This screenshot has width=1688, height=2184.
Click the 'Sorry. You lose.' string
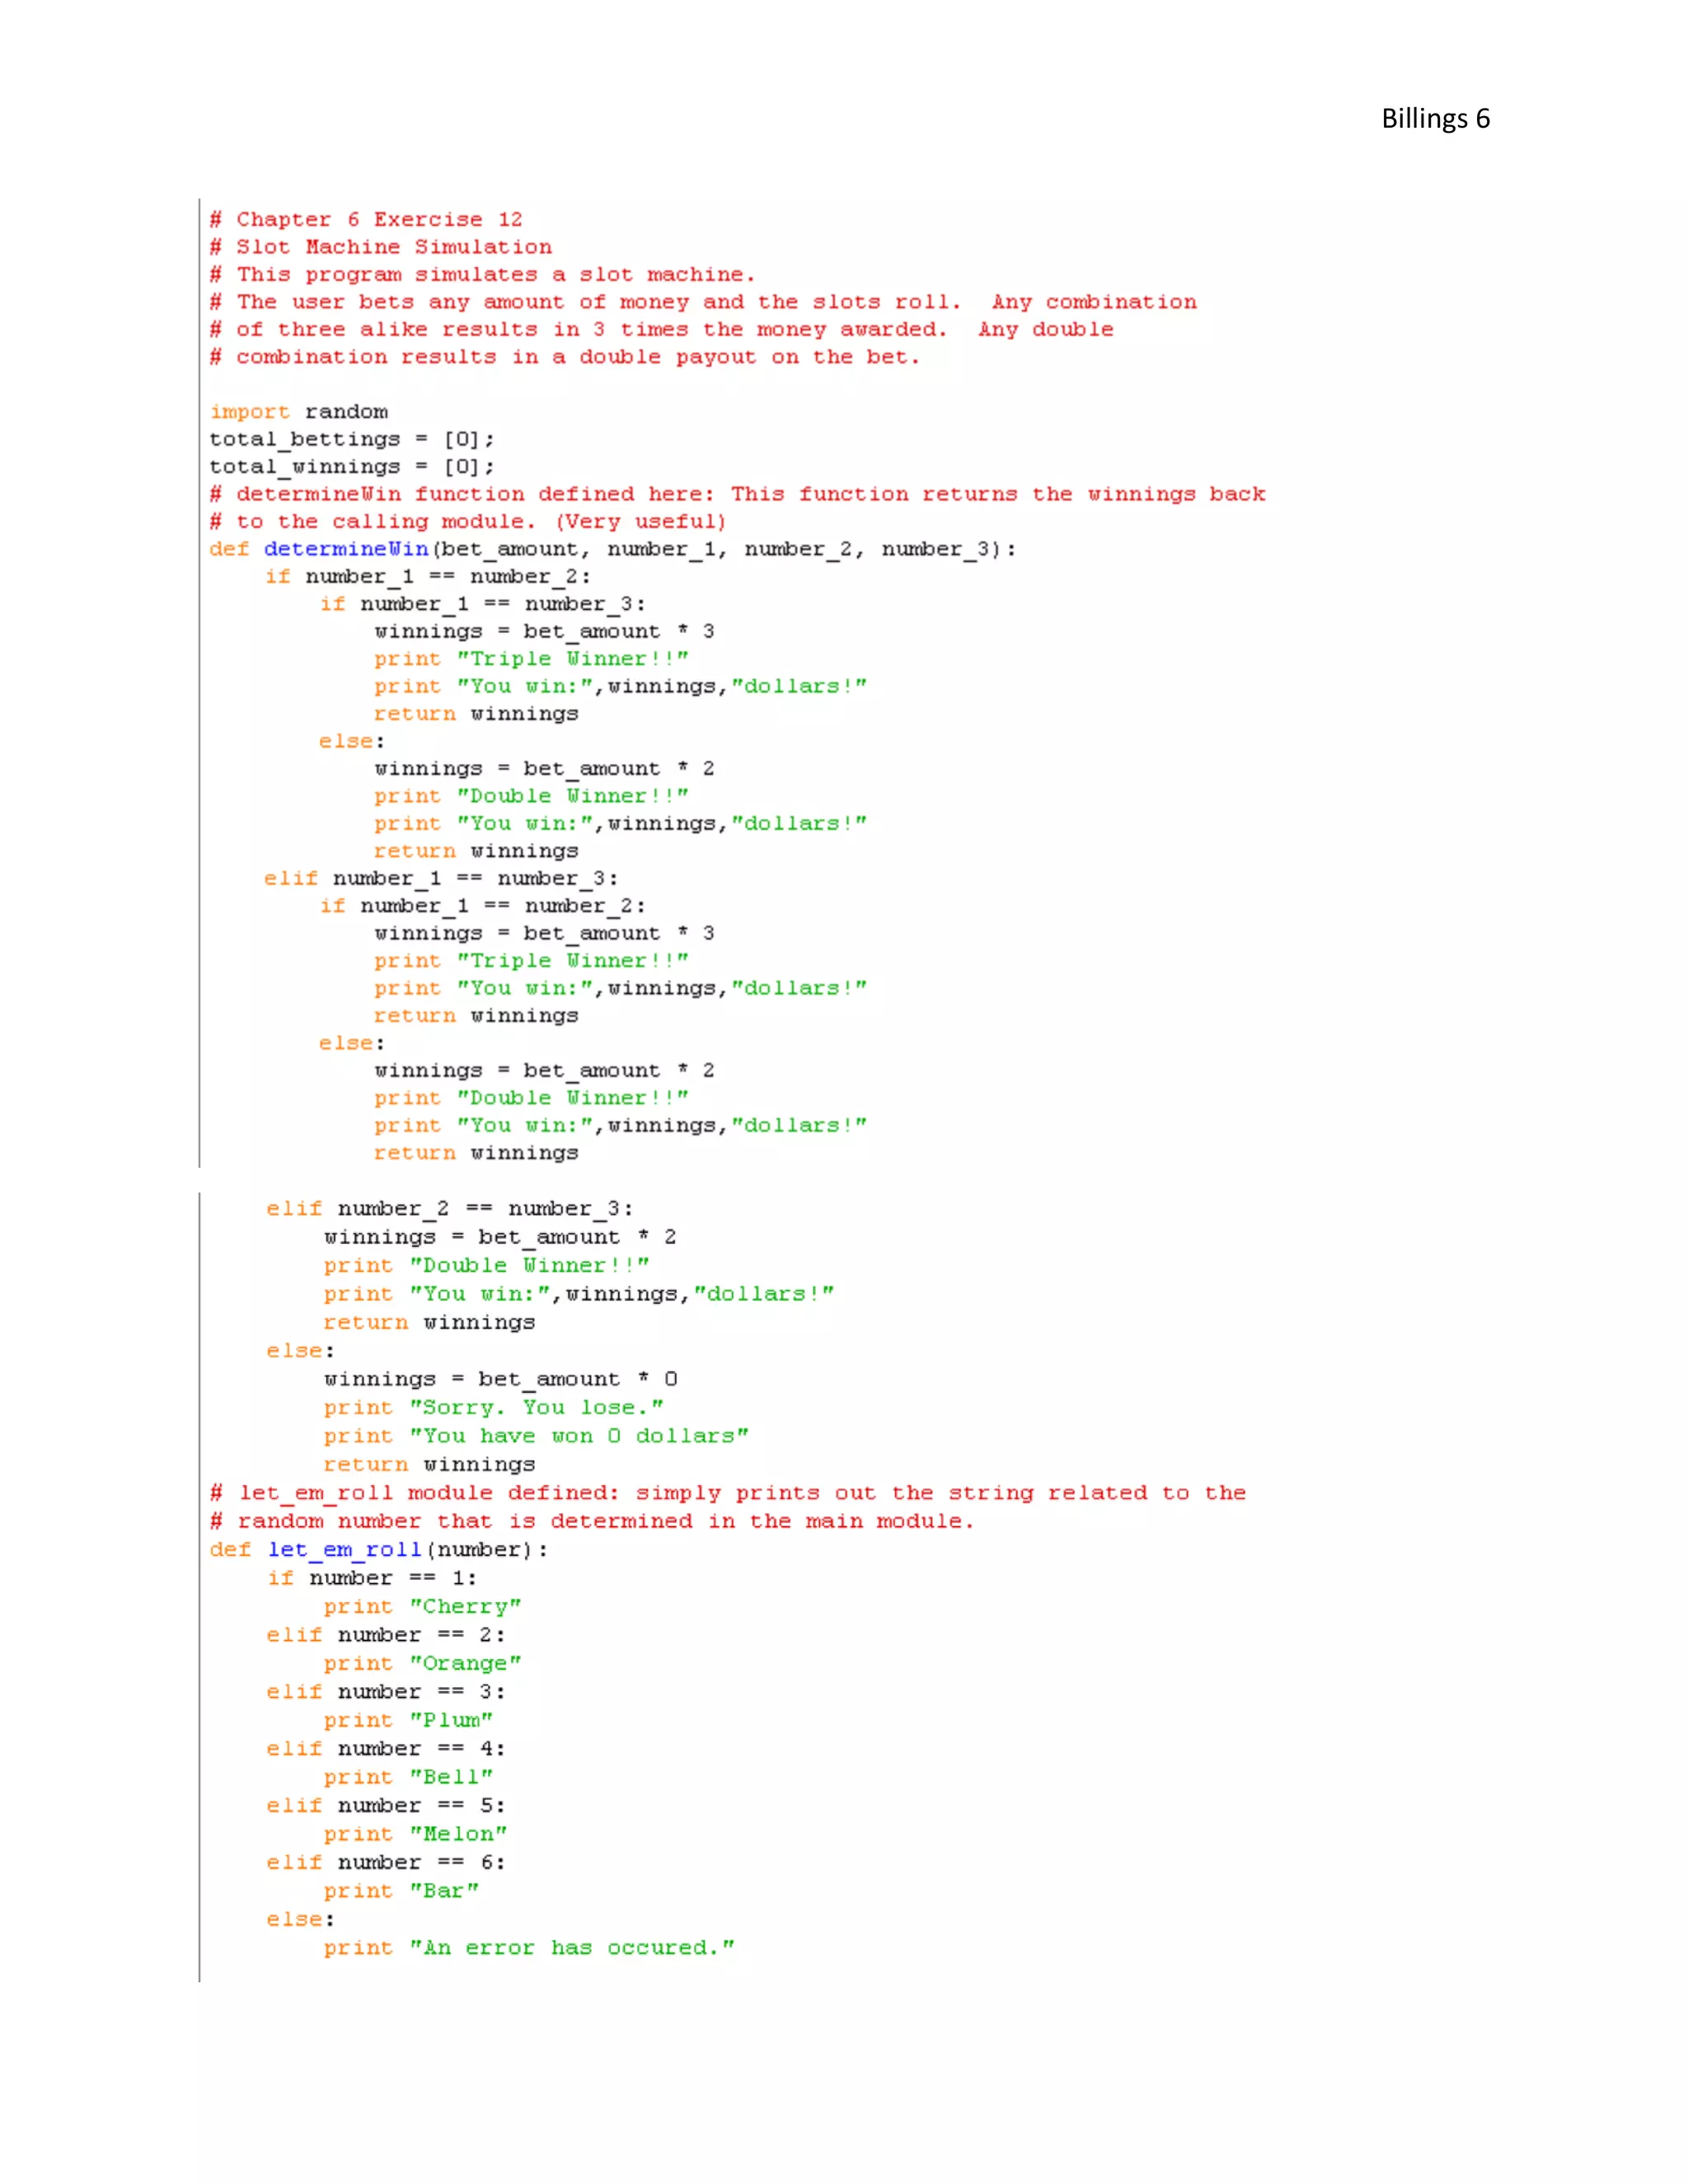point(536,1408)
